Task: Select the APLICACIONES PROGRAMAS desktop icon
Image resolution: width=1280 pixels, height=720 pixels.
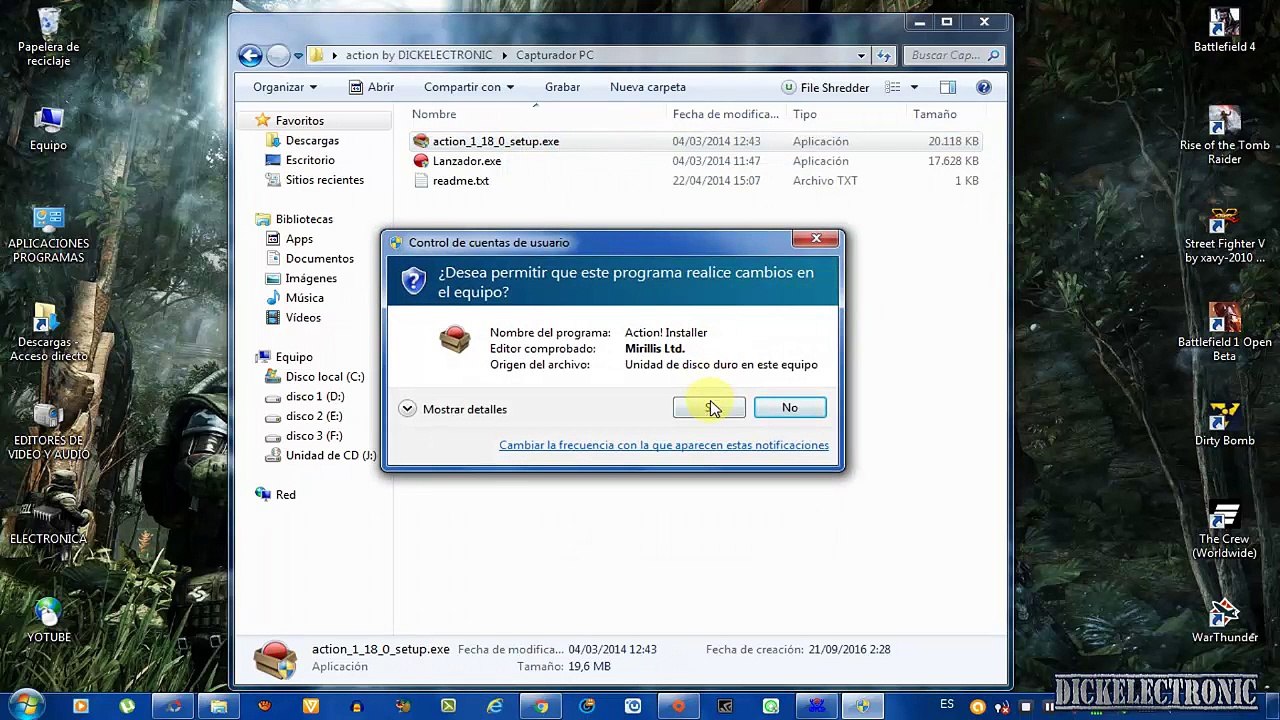Action: point(48,235)
